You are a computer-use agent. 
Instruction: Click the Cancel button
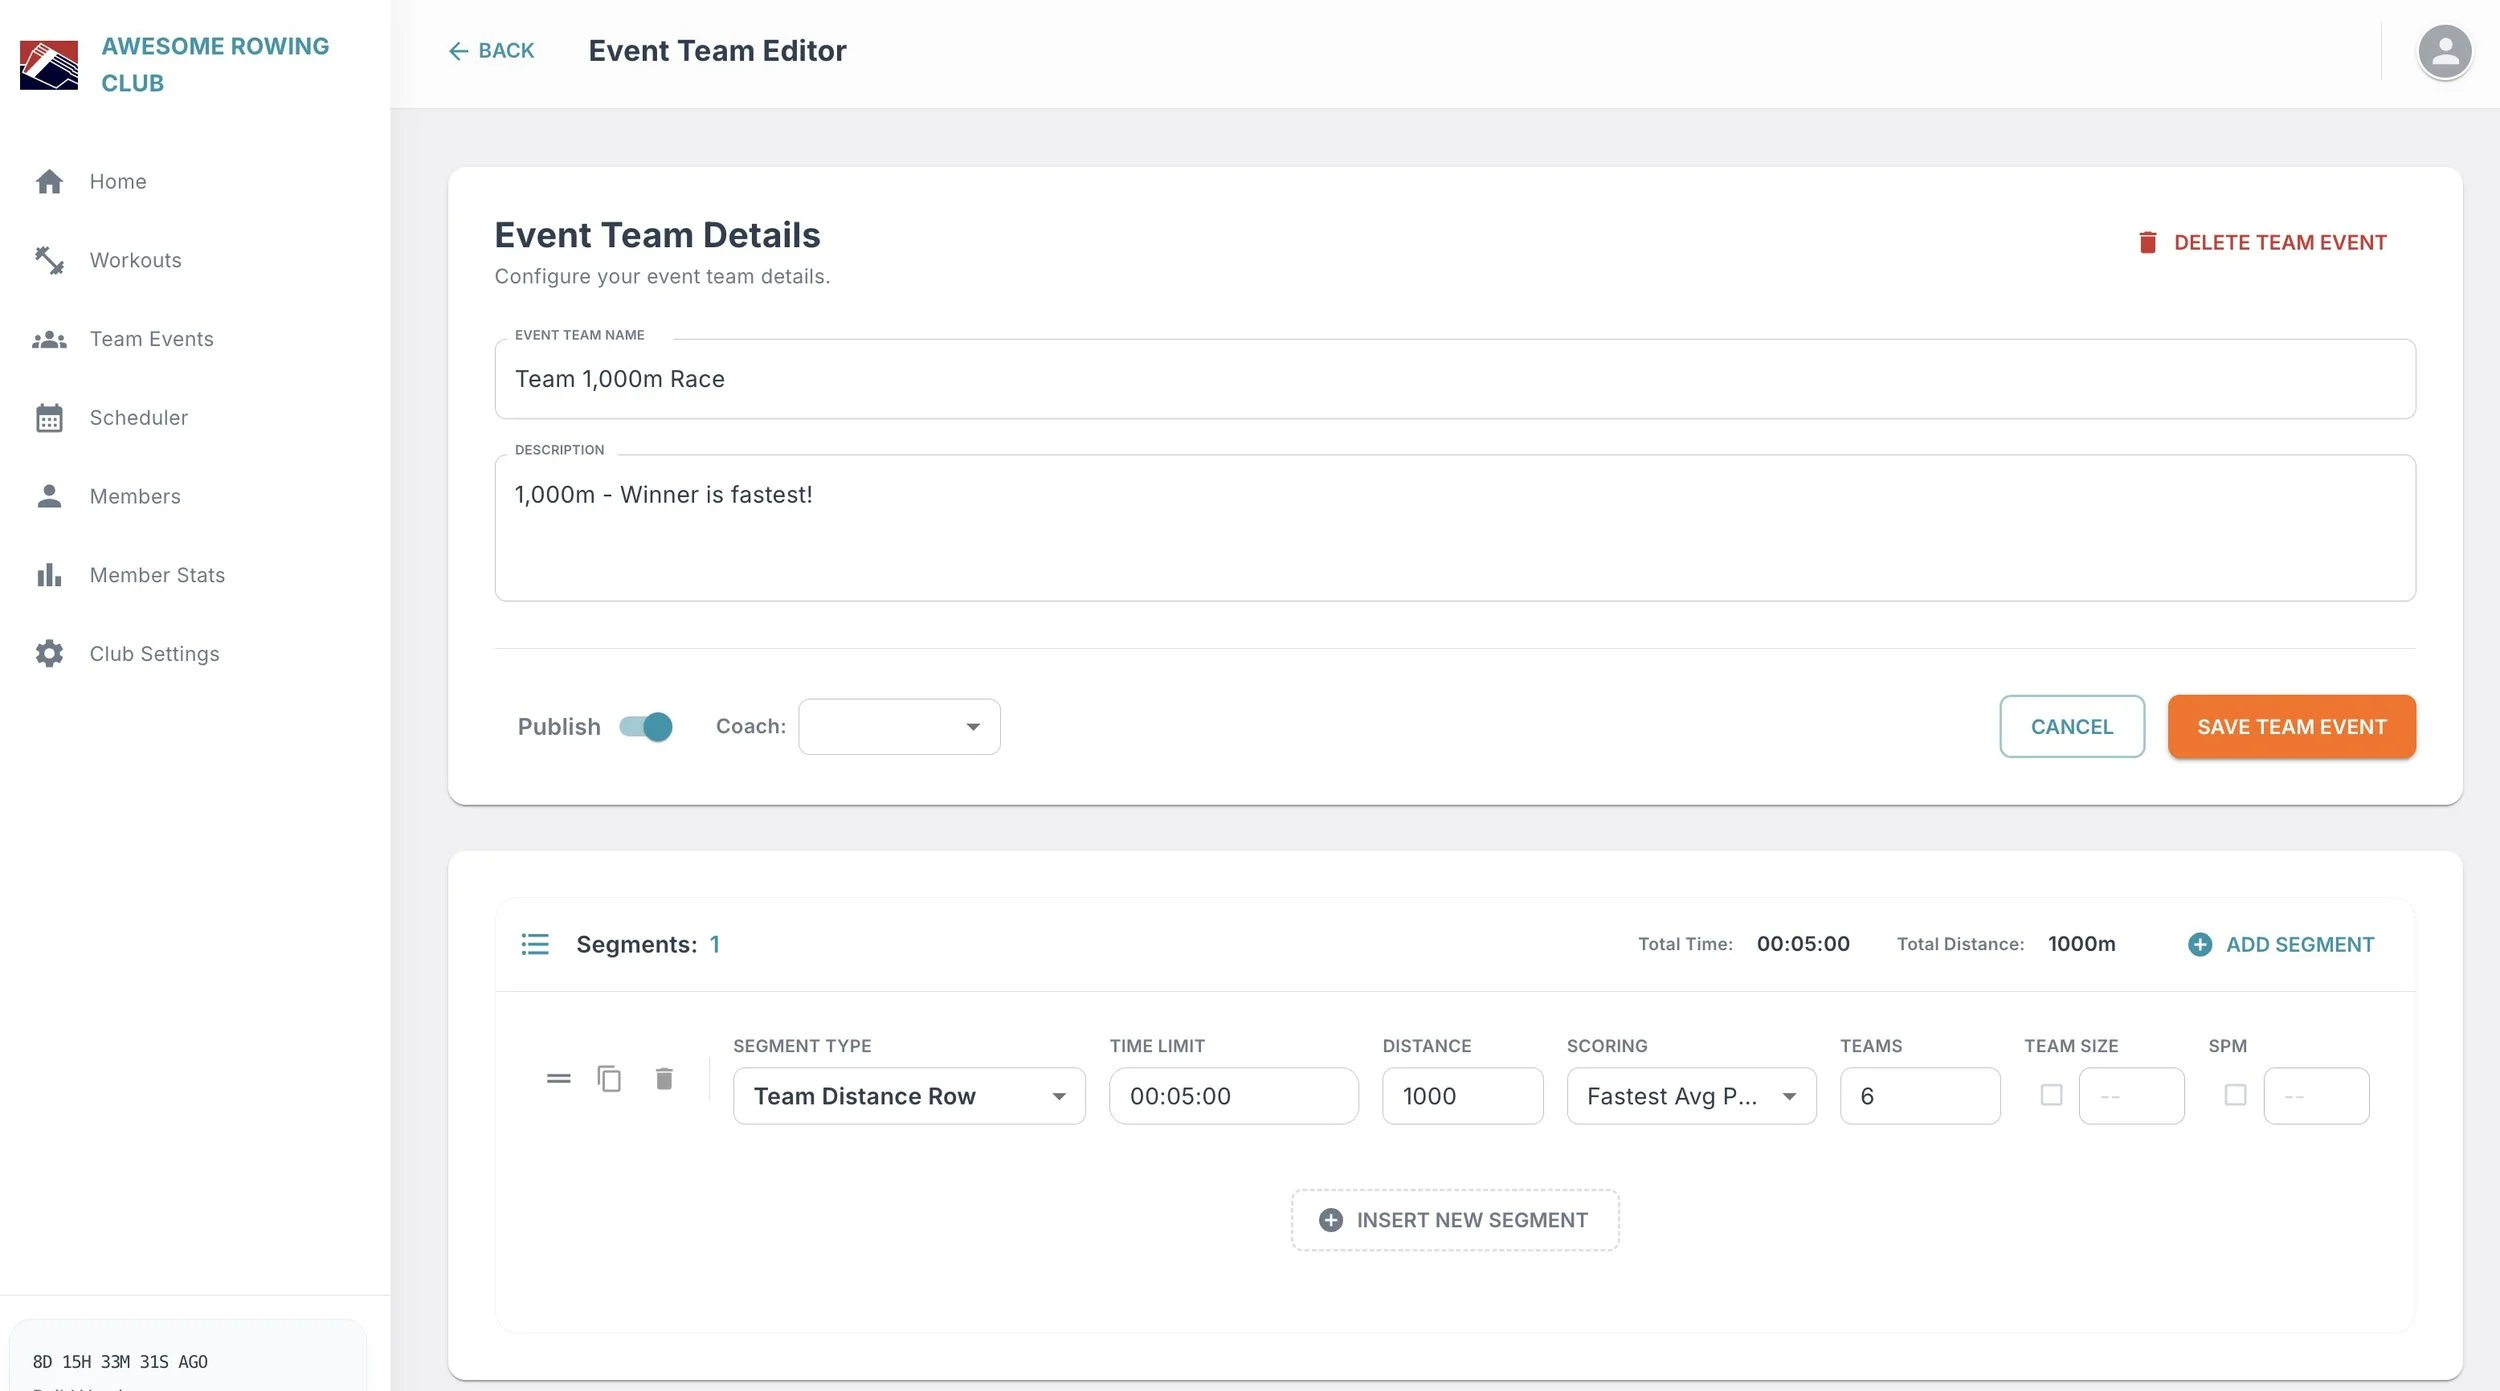2071,727
